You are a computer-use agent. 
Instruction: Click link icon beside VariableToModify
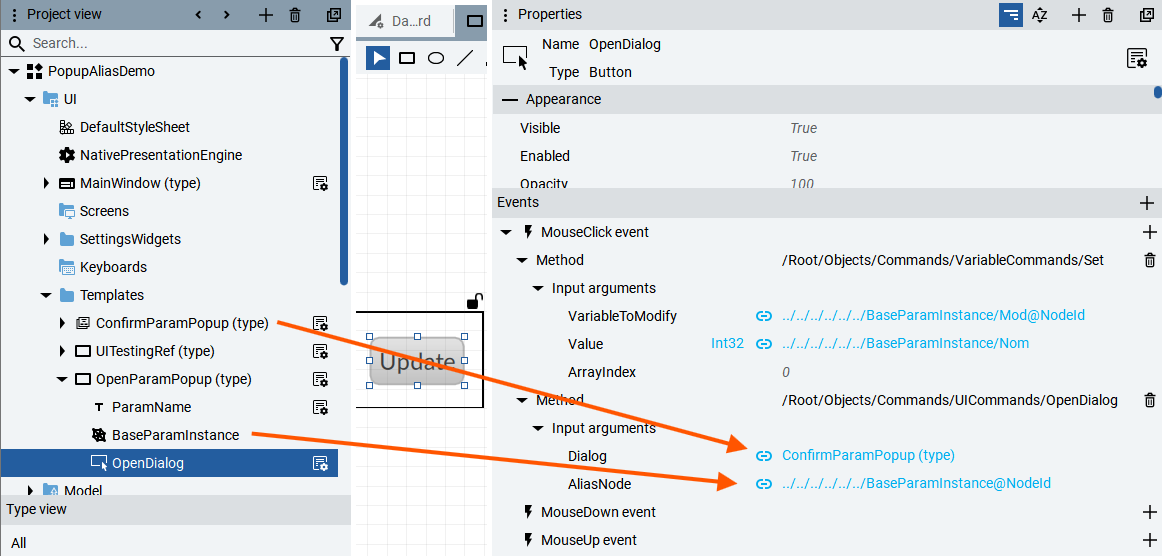click(763, 317)
